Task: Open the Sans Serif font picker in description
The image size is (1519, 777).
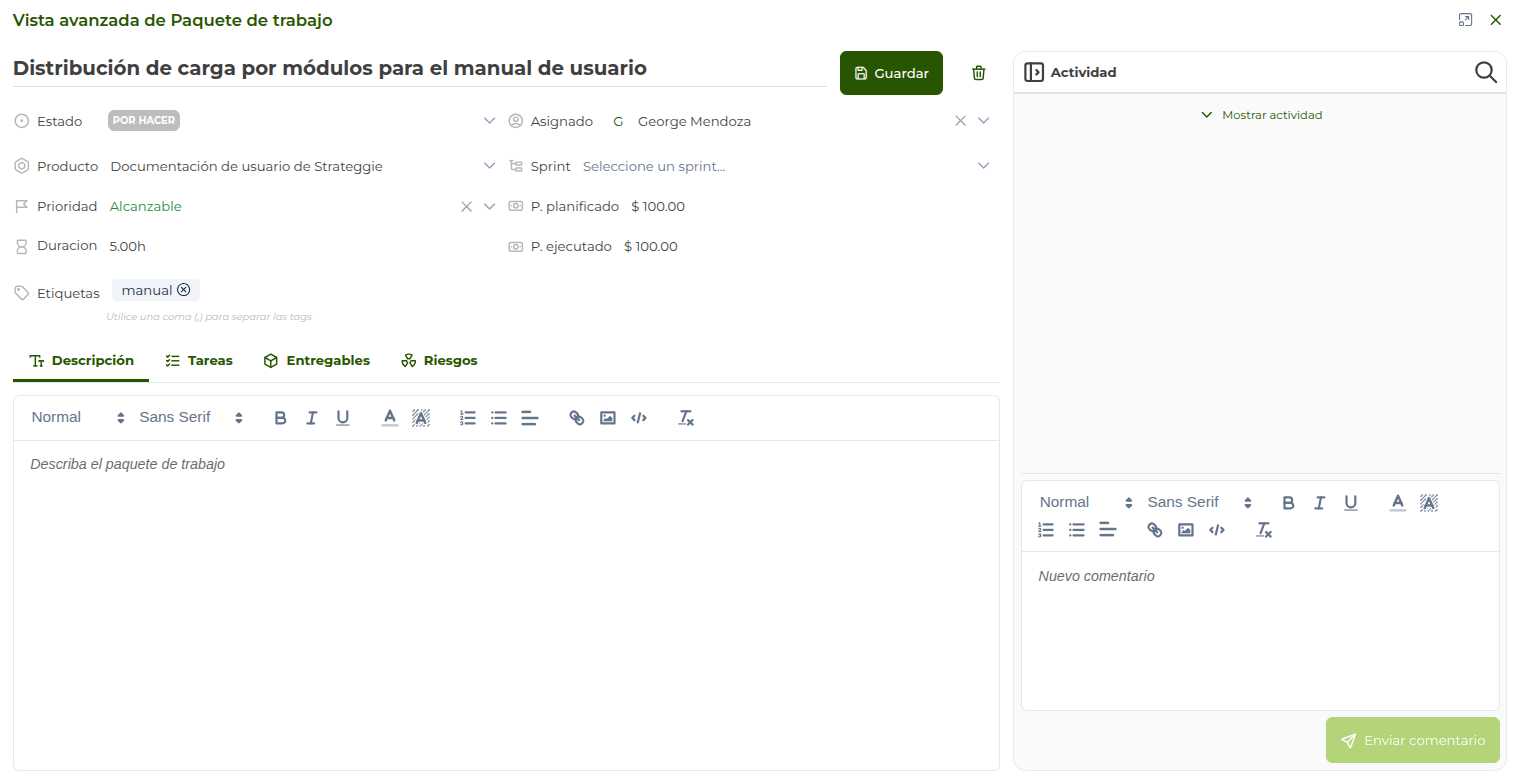Action: tap(190, 418)
